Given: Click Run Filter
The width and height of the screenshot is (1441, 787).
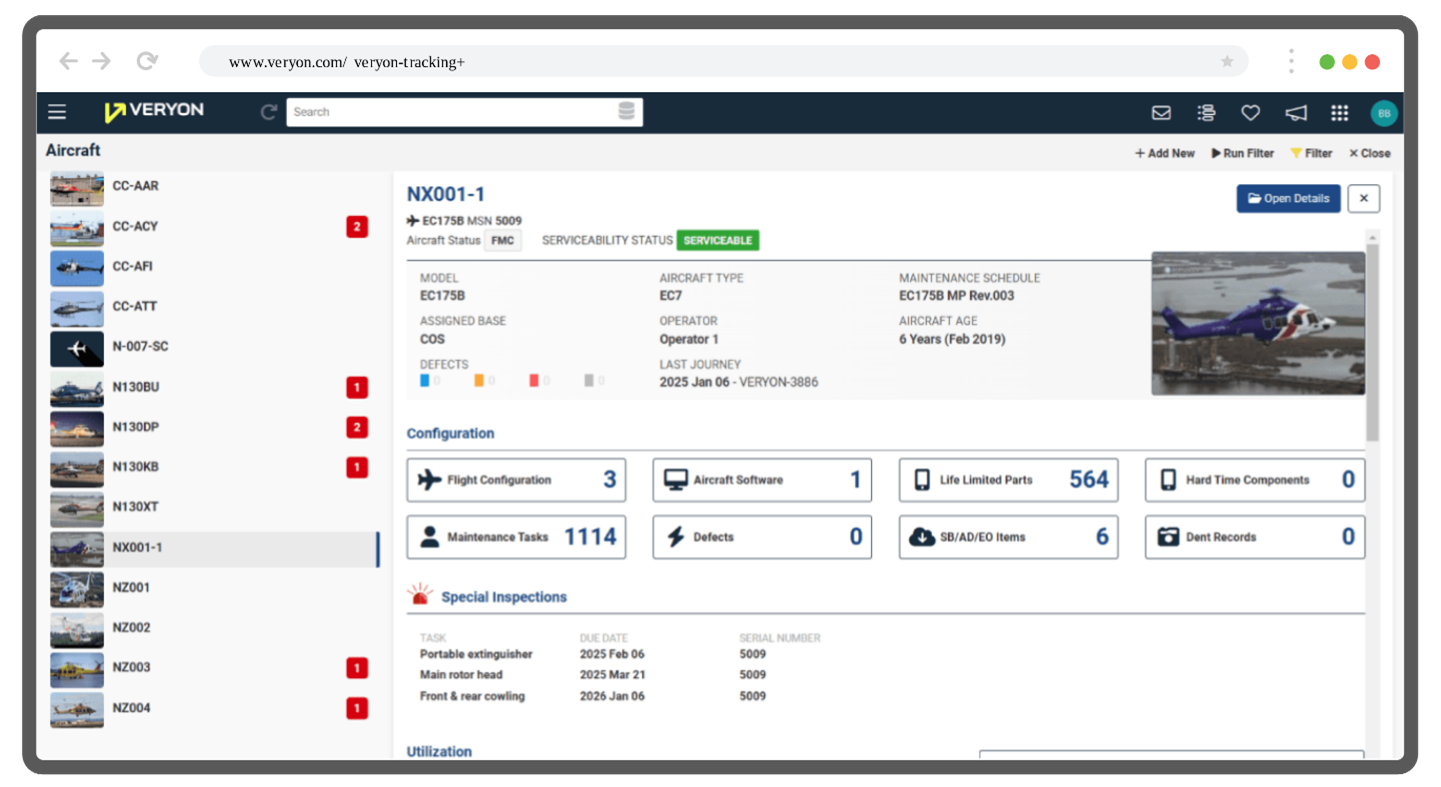Looking at the screenshot, I should click(x=1243, y=153).
